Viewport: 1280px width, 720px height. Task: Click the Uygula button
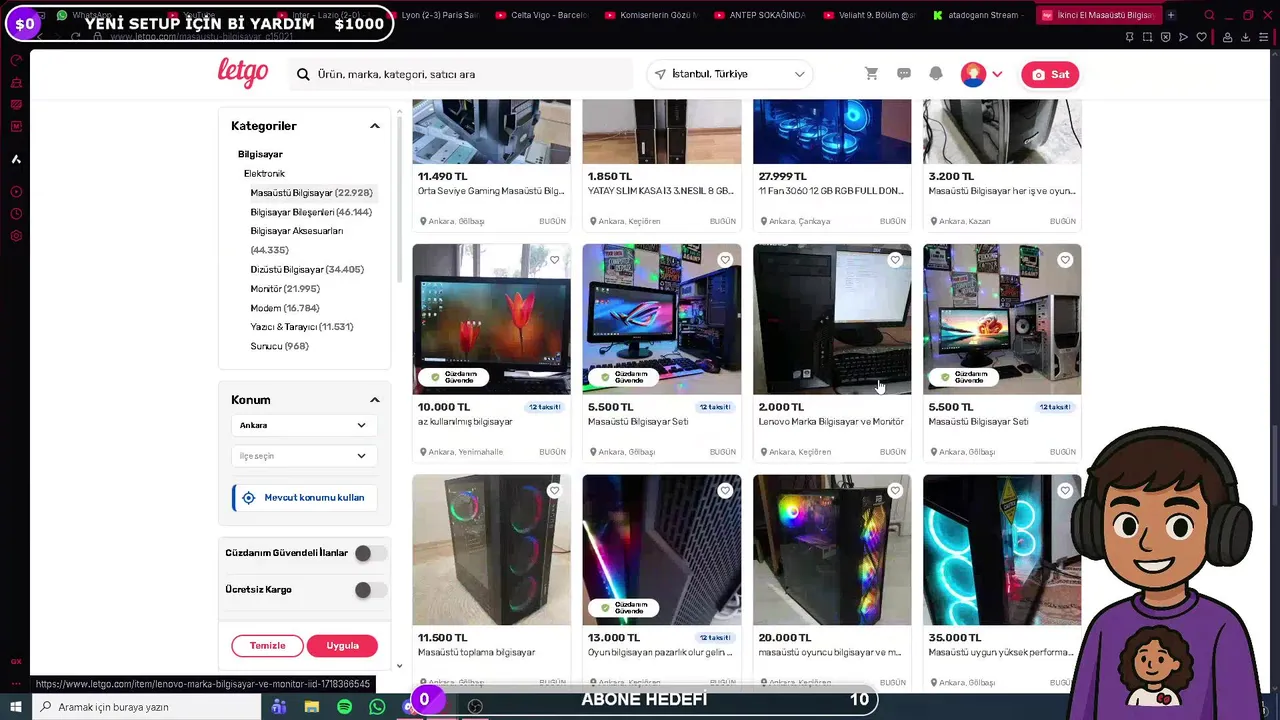coord(342,645)
